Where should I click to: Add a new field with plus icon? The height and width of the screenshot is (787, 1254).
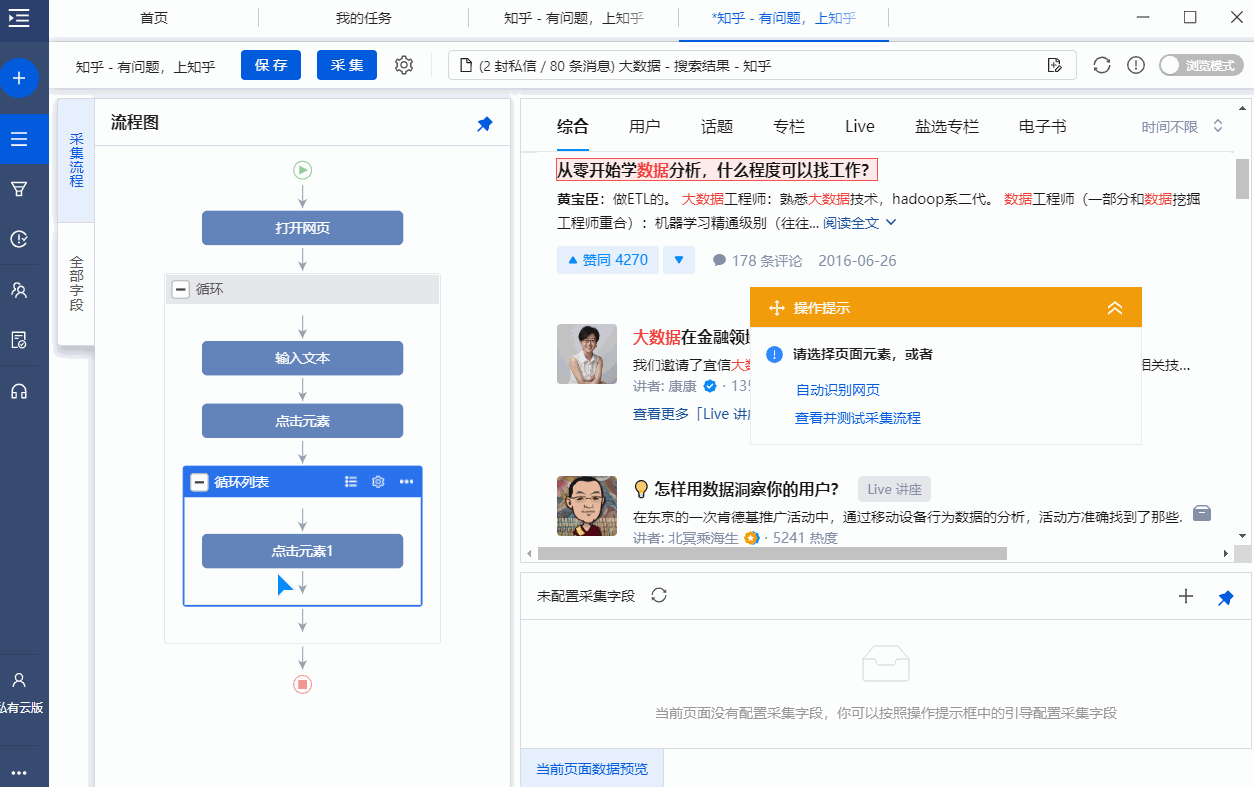1186,596
